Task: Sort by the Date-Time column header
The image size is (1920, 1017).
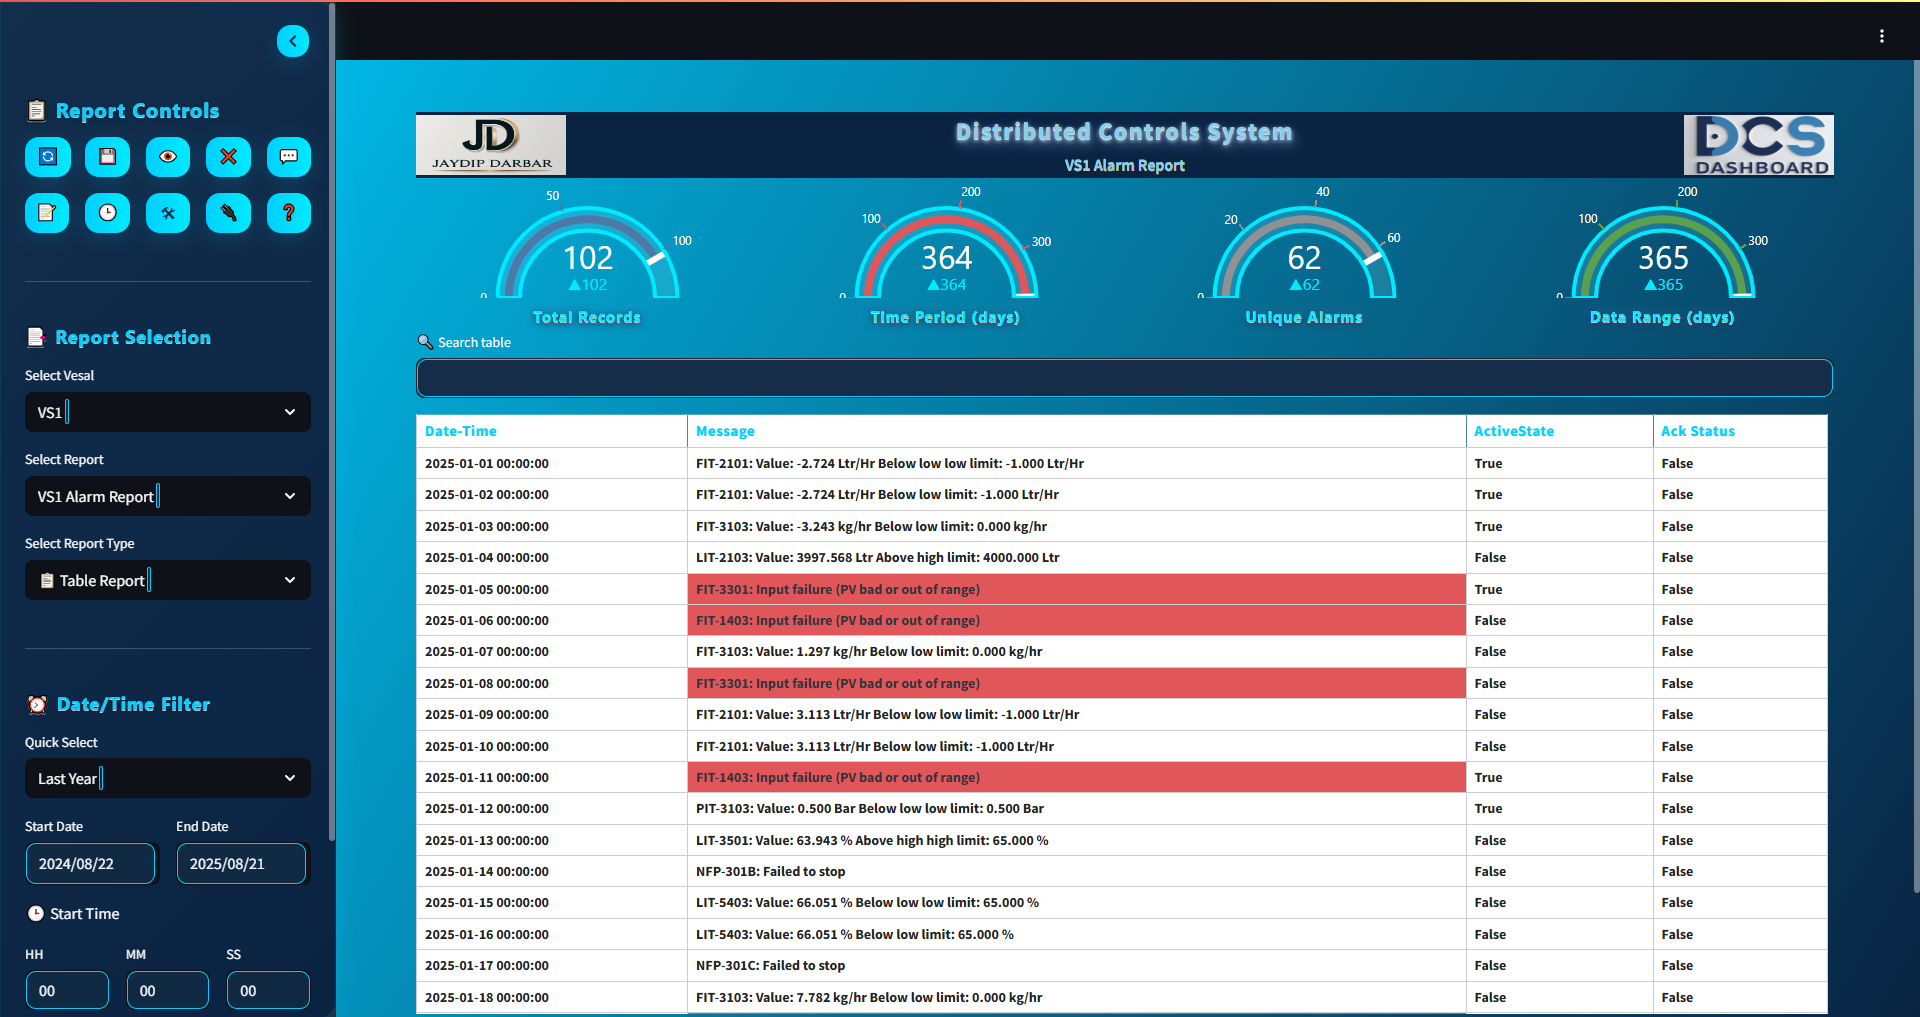Action: [461, 431]
